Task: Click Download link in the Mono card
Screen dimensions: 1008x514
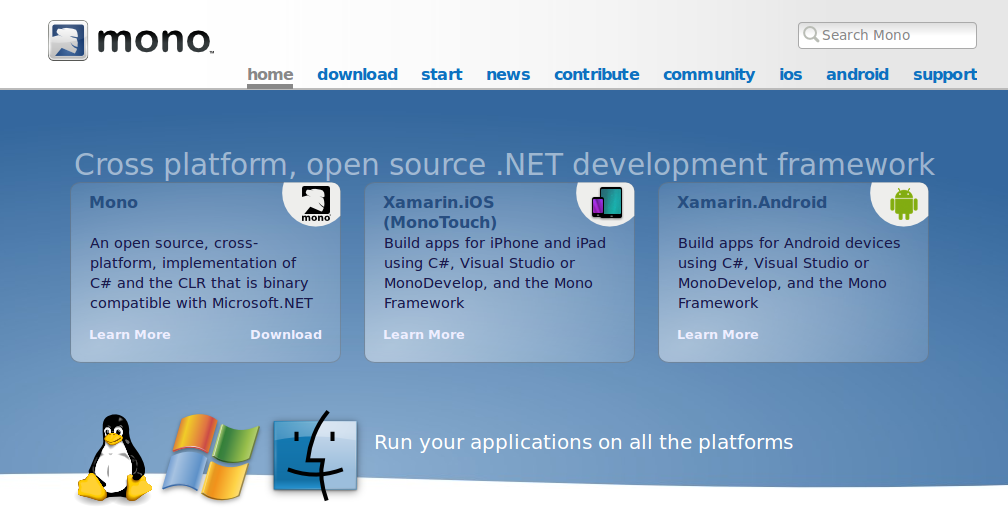Action: [x=286, y=335]
